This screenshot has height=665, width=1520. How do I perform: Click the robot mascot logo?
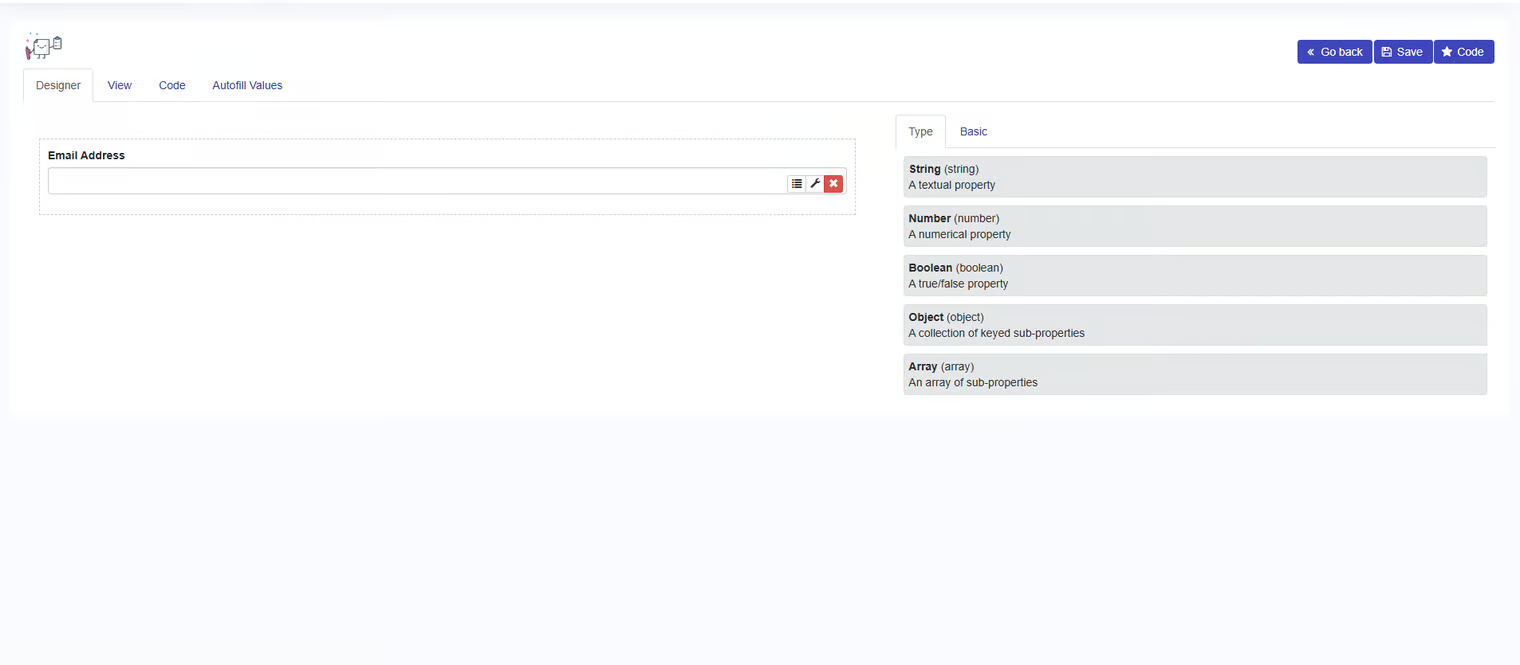44,46
